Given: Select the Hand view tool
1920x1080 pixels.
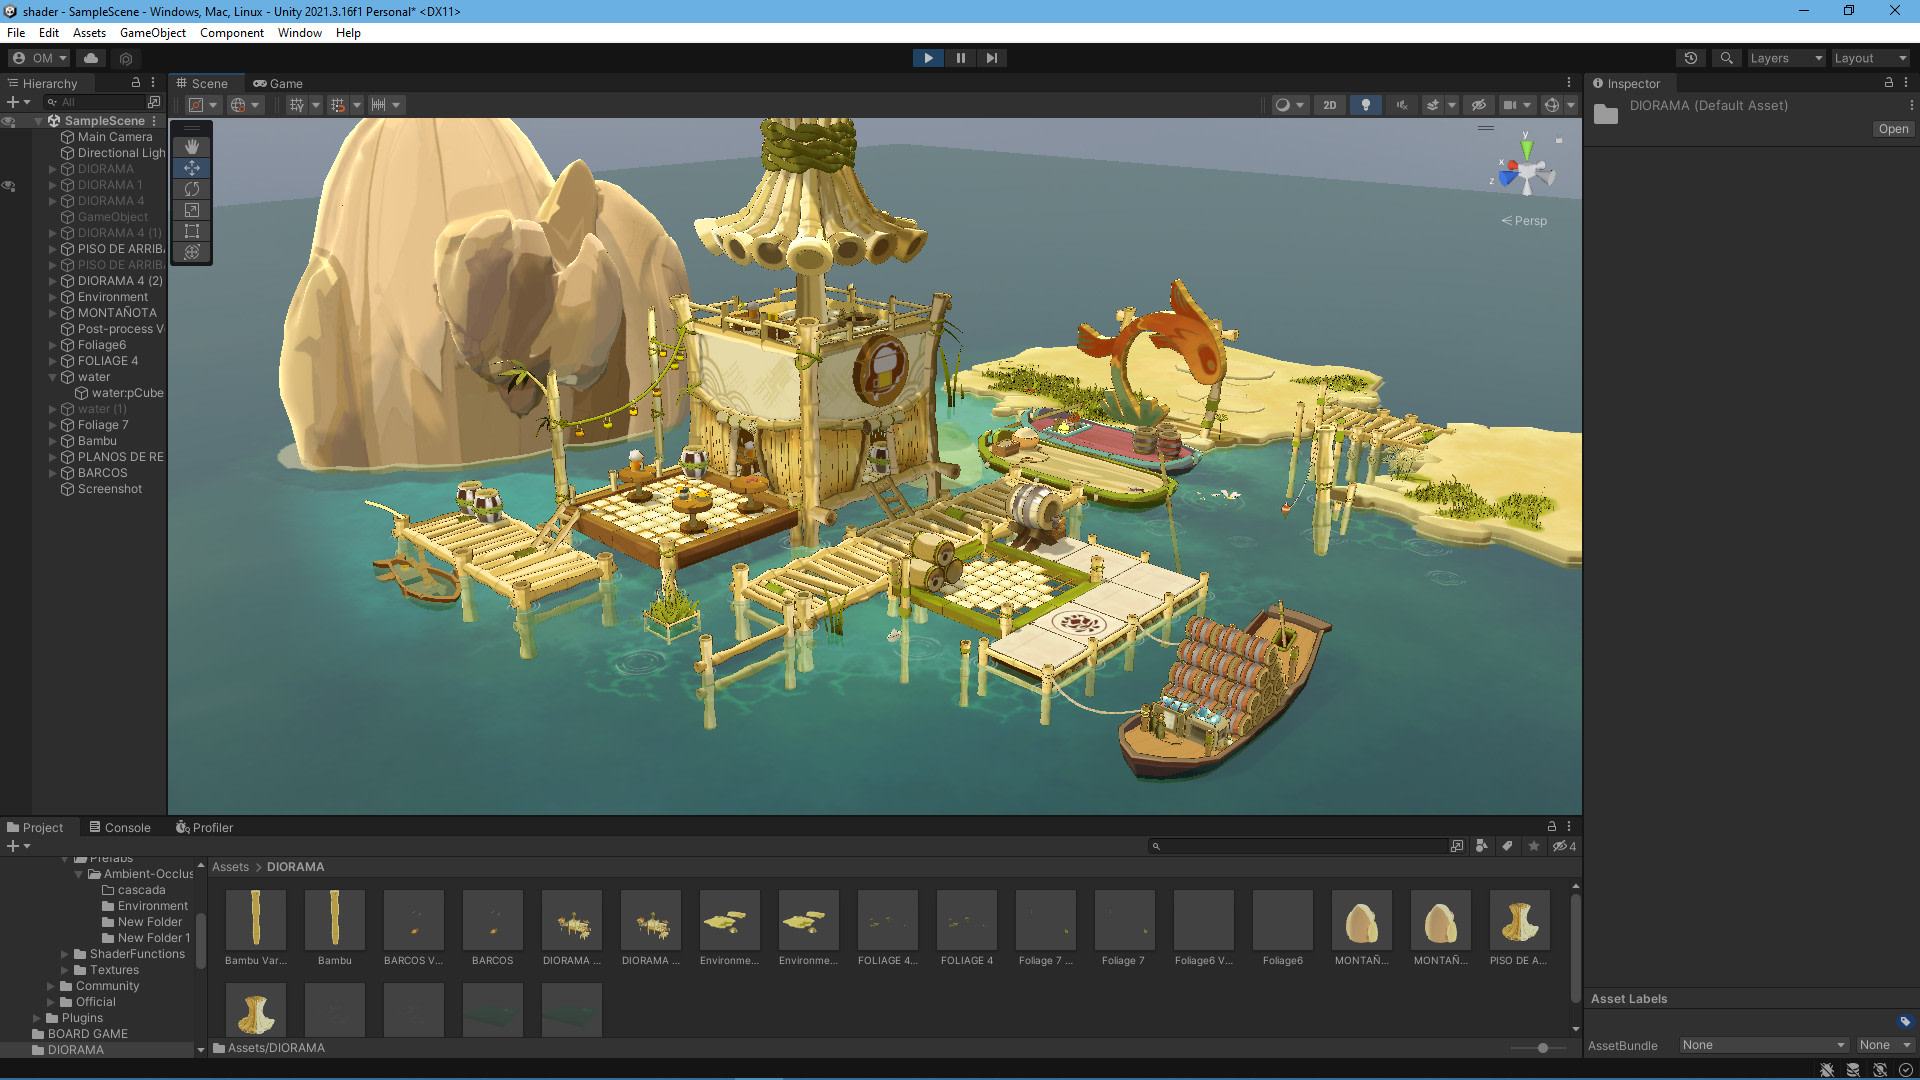Looking at the screenshot, I should tap(191, 147).
